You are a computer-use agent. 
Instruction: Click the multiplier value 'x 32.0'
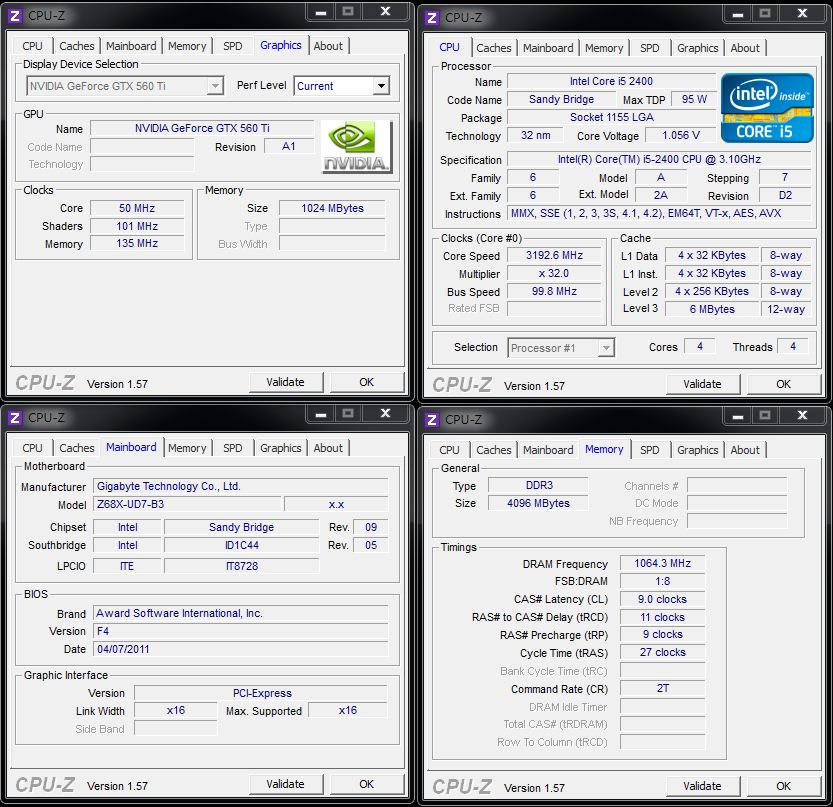(554, 274)
